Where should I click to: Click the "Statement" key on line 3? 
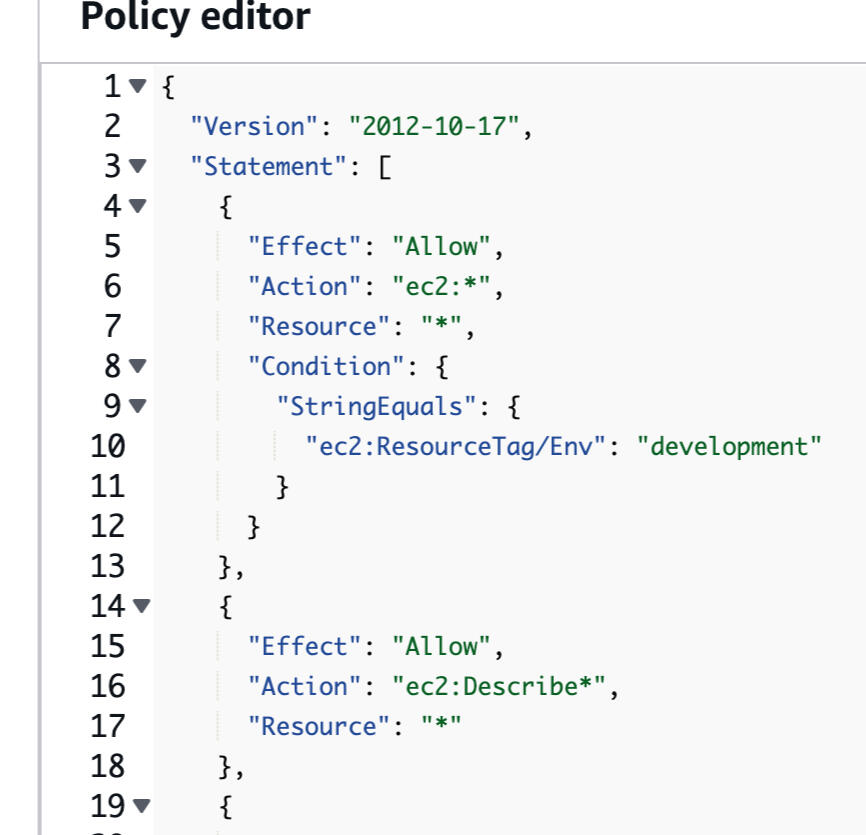pos(269,167)
